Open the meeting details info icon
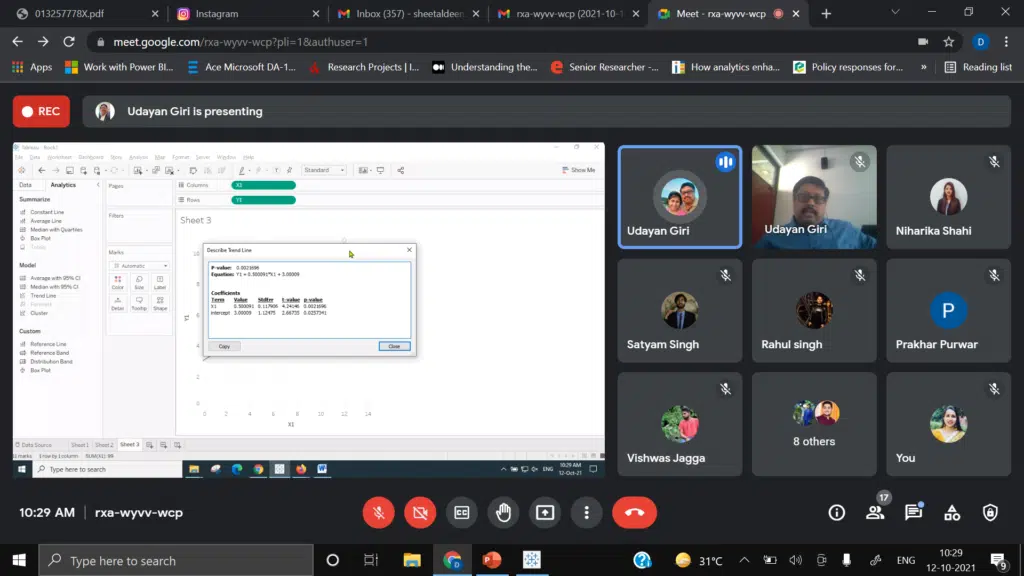The width and height of the screenshot is (1024, 576). 837,513
